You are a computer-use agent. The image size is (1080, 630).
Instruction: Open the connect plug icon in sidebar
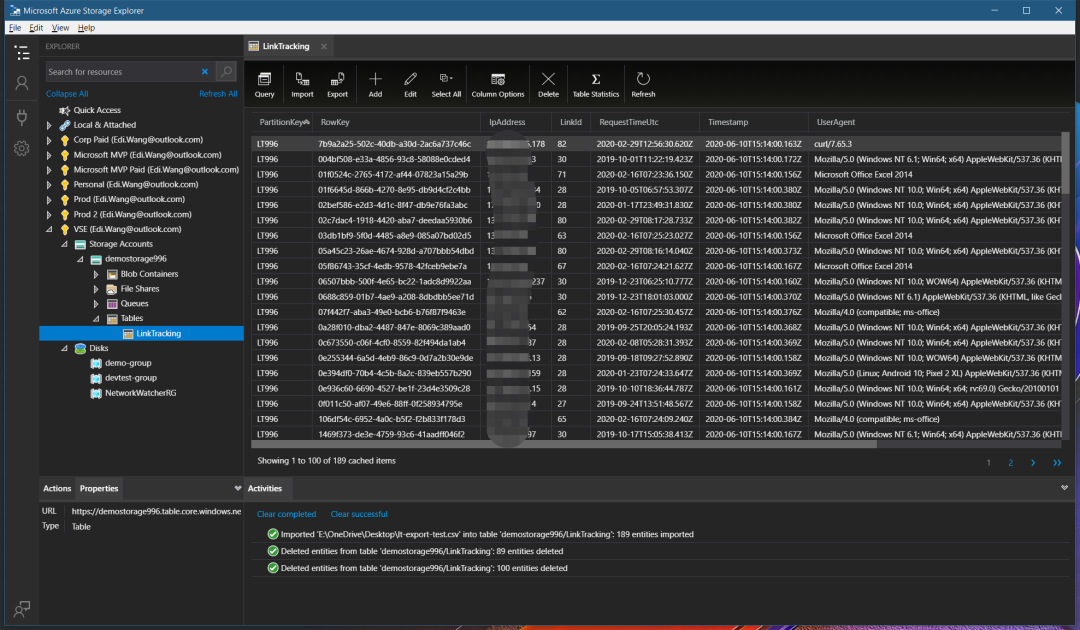point(21,117)
